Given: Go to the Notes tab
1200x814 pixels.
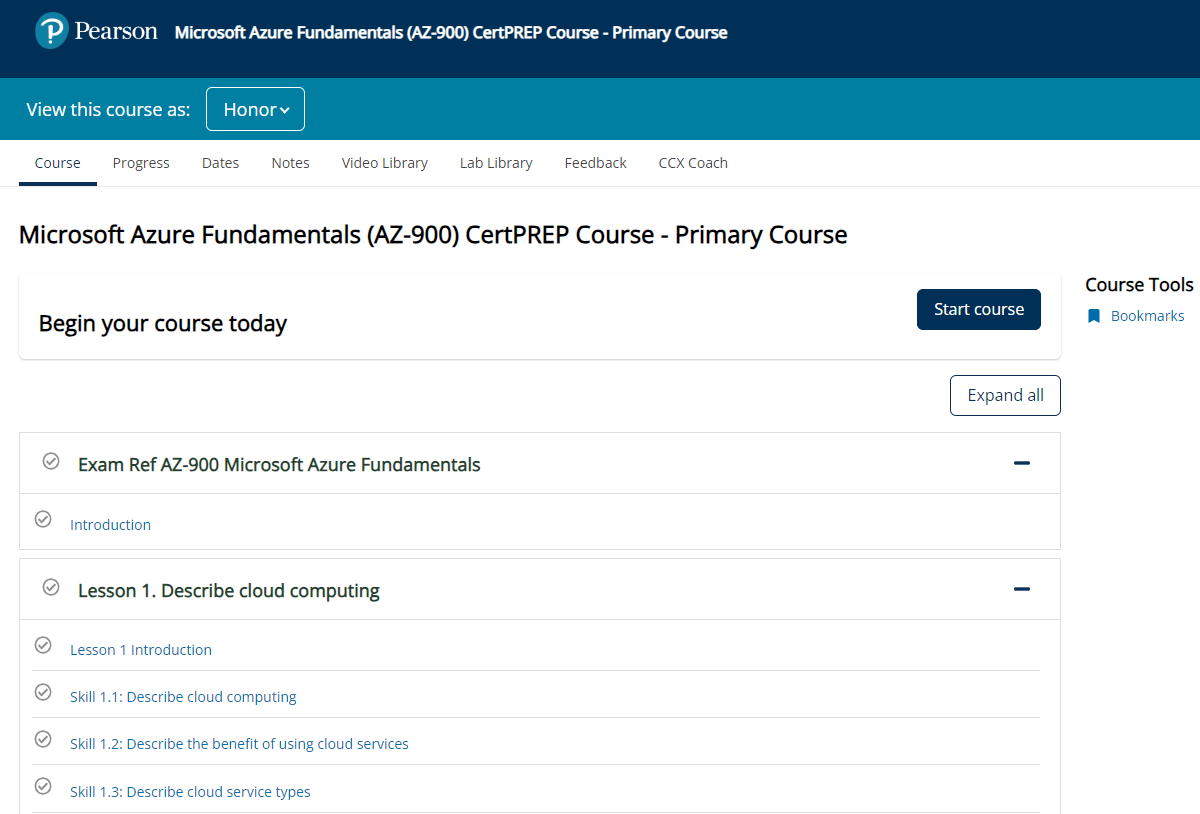Looking at the screenshot, I should coord(291,163).
